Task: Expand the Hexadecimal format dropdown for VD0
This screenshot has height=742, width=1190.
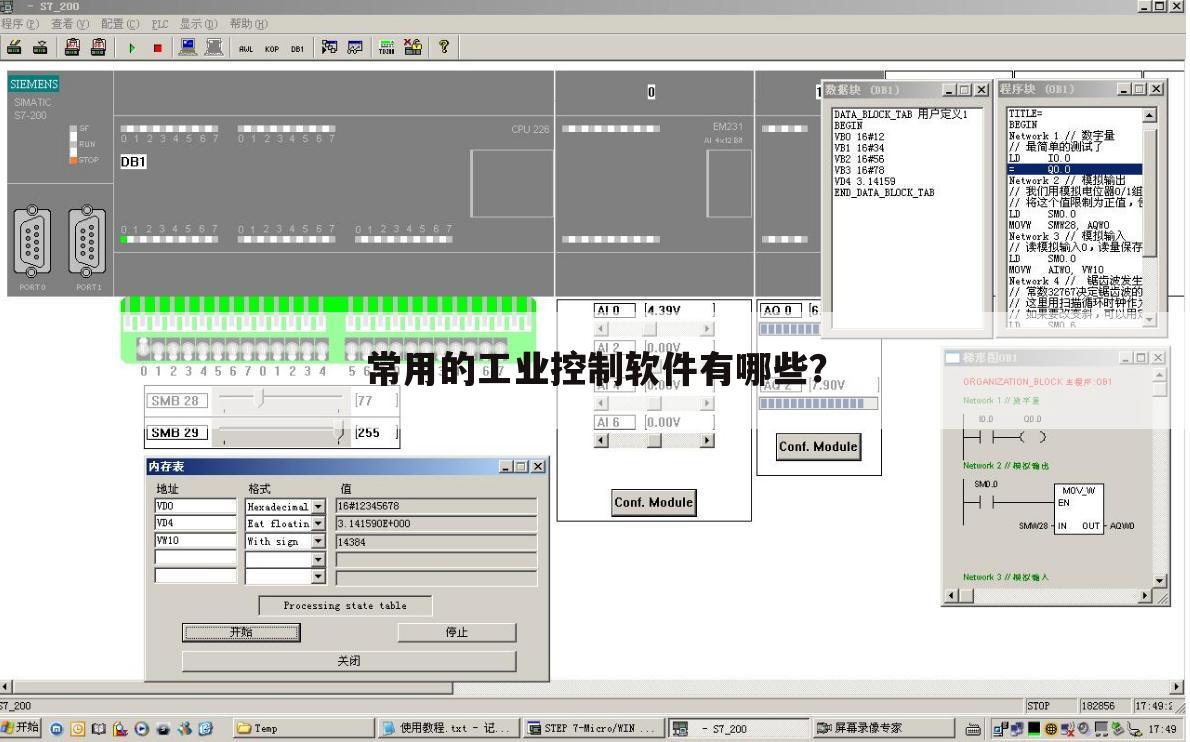Action: point(319,507)
